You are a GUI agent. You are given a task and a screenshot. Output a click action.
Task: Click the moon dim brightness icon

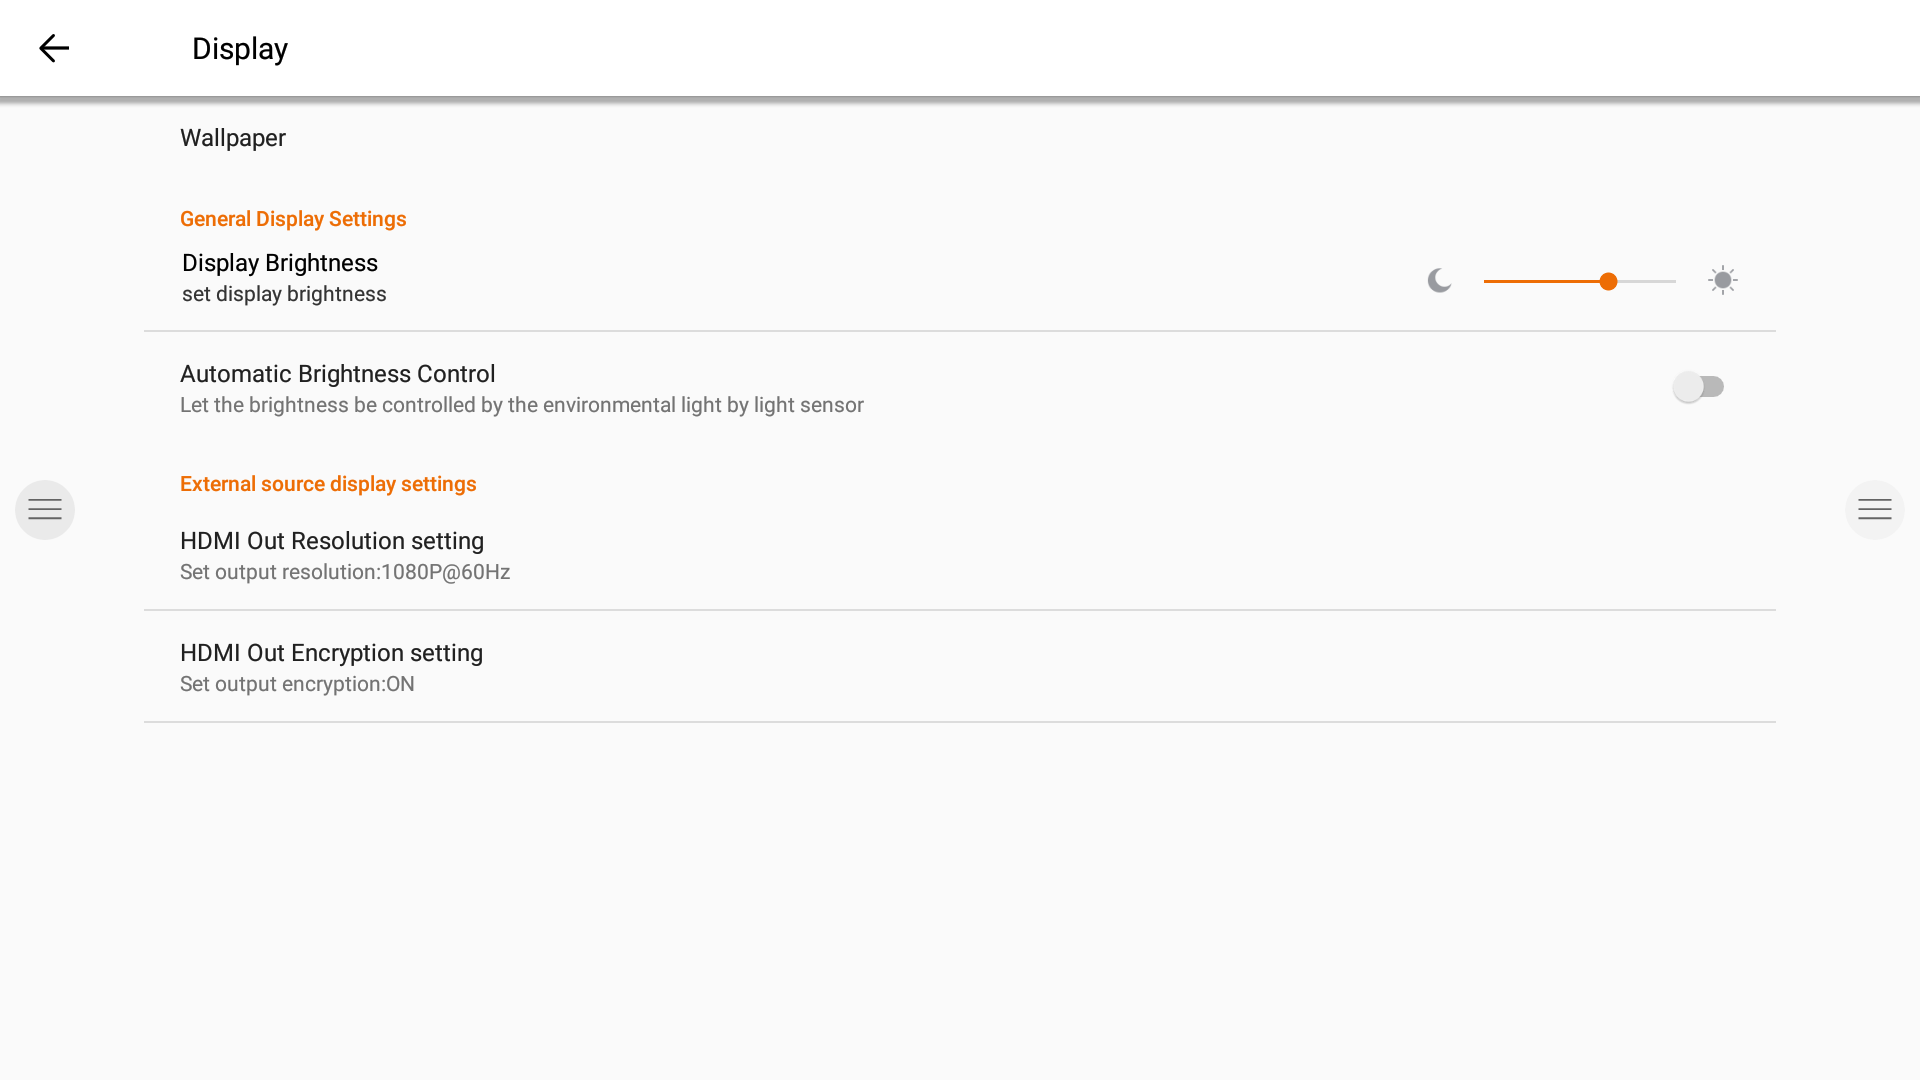tap(1439, 281)
